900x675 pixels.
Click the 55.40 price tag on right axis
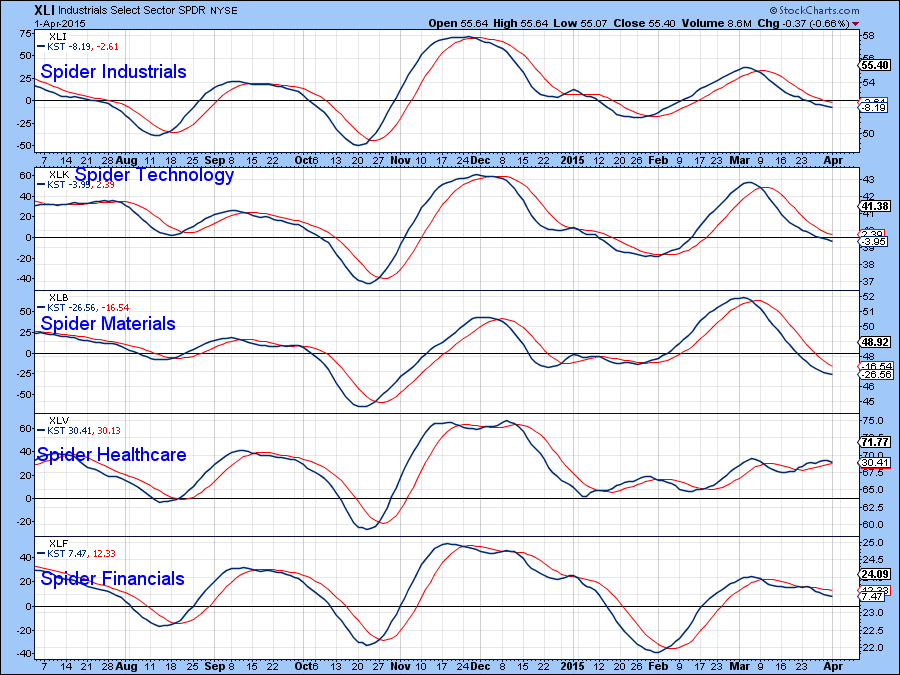click(875, 65)
